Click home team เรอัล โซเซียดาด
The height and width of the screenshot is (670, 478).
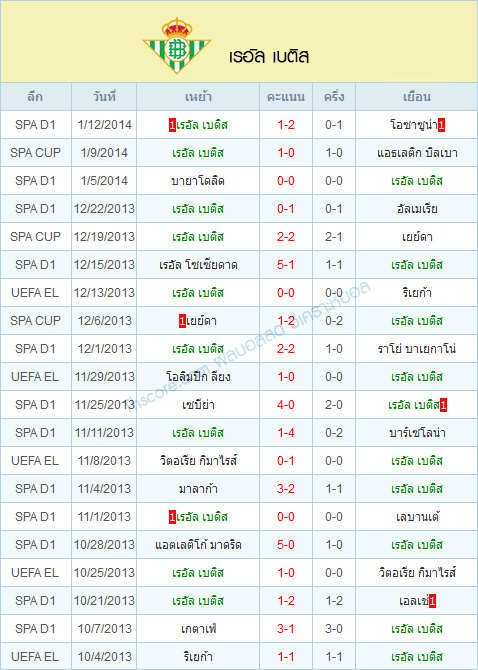coord(198,265)
